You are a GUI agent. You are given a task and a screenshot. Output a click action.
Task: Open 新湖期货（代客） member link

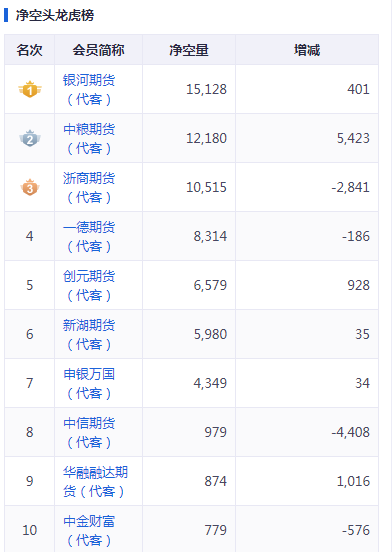(x=89, y=334)
